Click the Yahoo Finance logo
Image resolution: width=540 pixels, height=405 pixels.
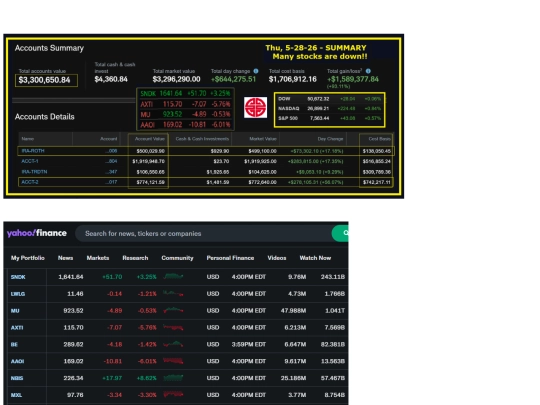point(37,233)
